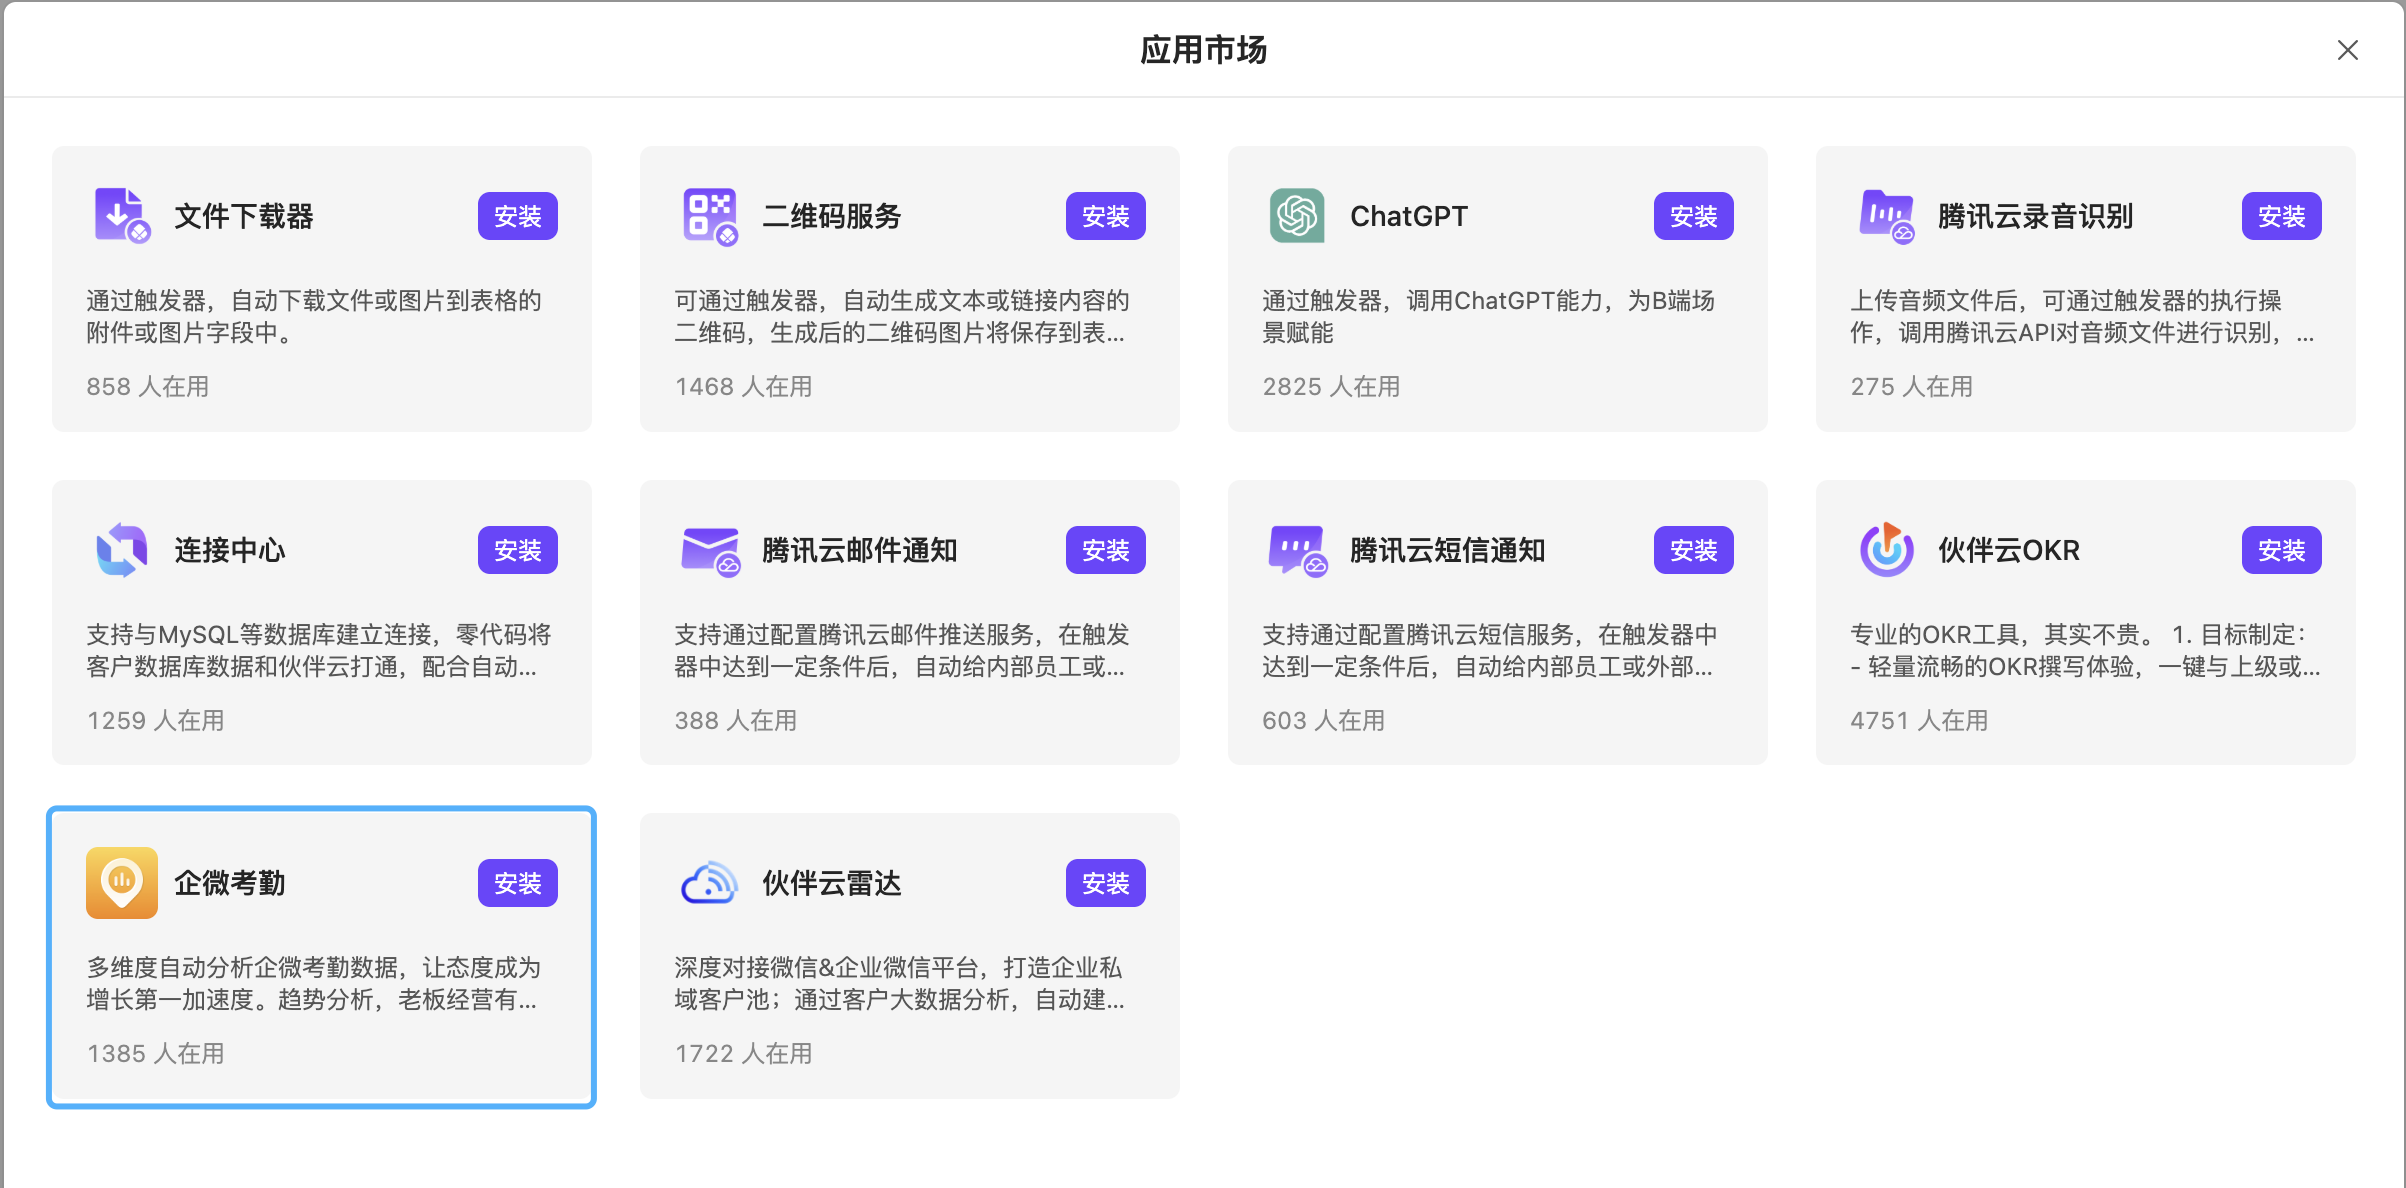Click the 应用市场 dialog heading
2406x1188 pixels.
click(1204, 50)
